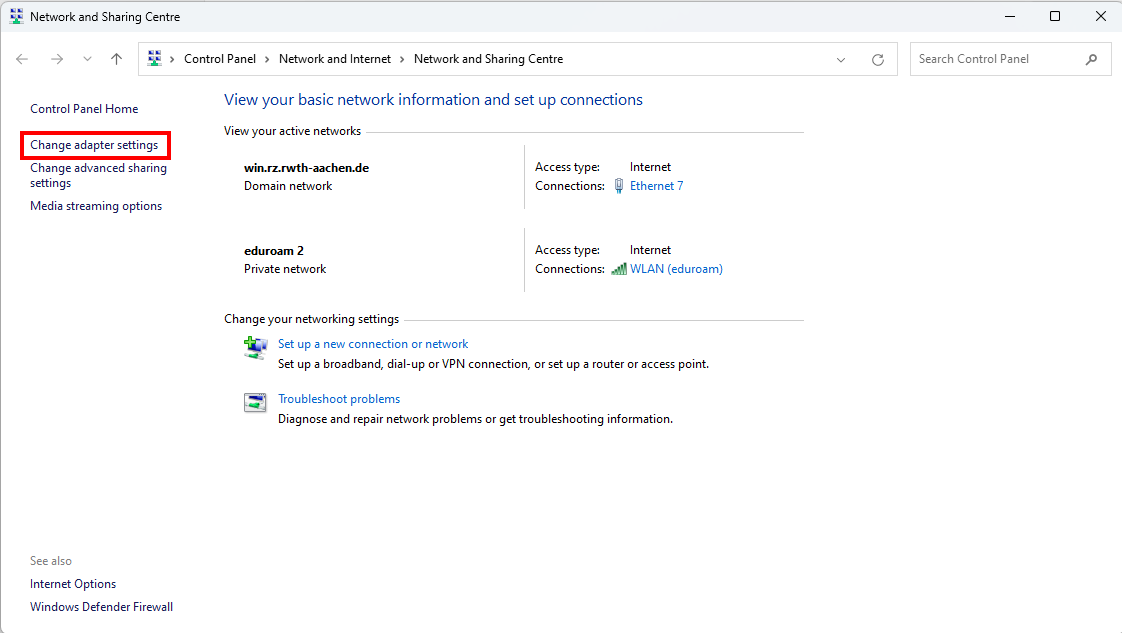The height and width of the screenshot is (633, 1122).
Task: Click the Ethernet adapter icon
Action: [619, 186]
